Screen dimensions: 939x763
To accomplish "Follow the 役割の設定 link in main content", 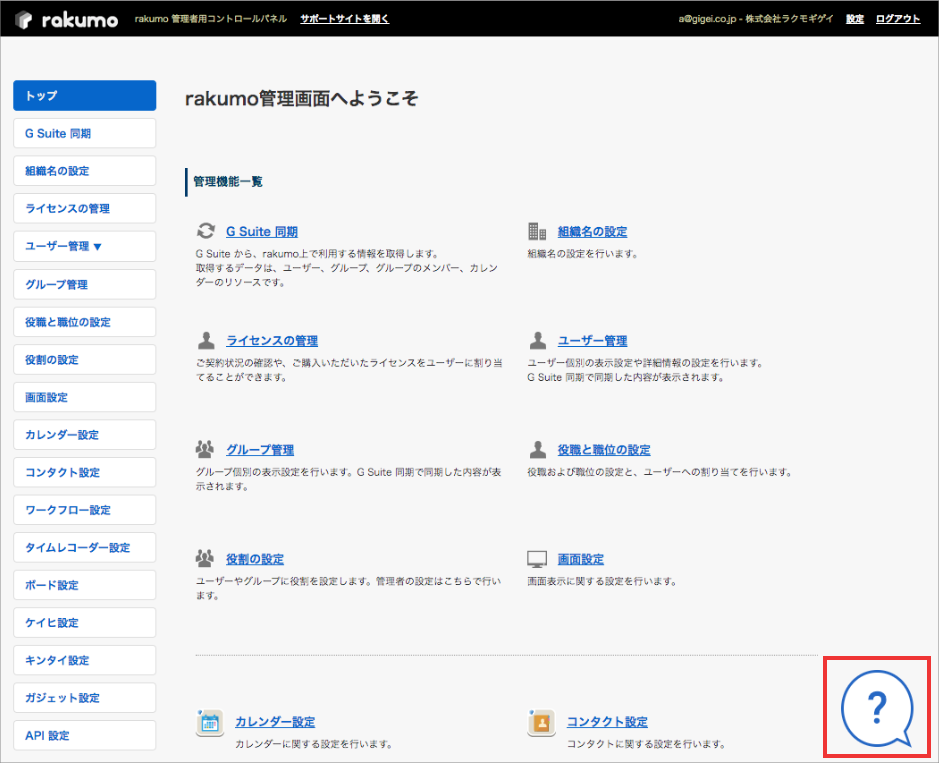I will click(255, 559).
